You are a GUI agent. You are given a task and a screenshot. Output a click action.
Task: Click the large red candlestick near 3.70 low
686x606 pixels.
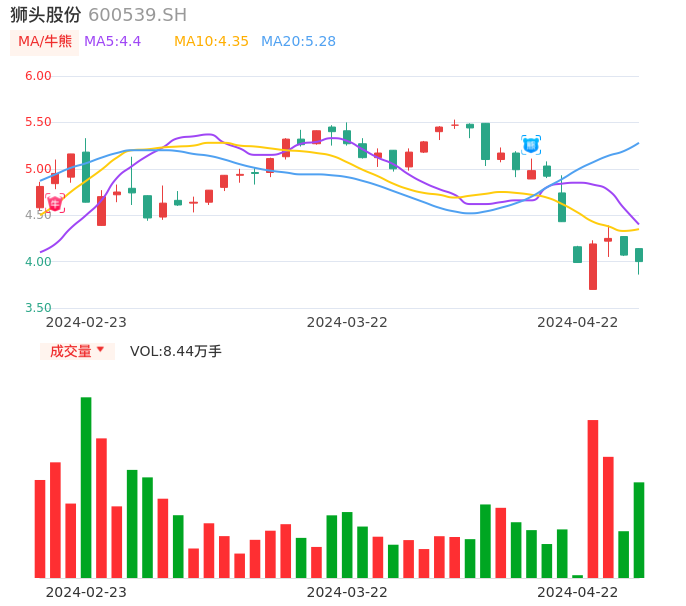(x=593, y=266)
